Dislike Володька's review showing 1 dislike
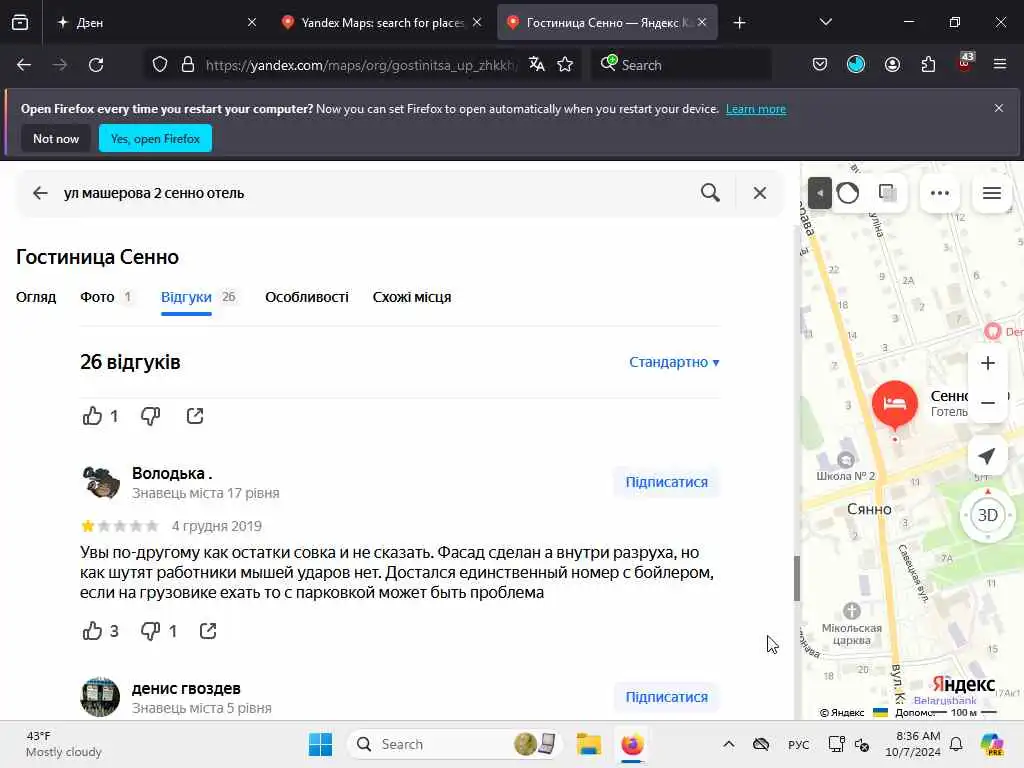1024x768 pixels. pos(151,631)
